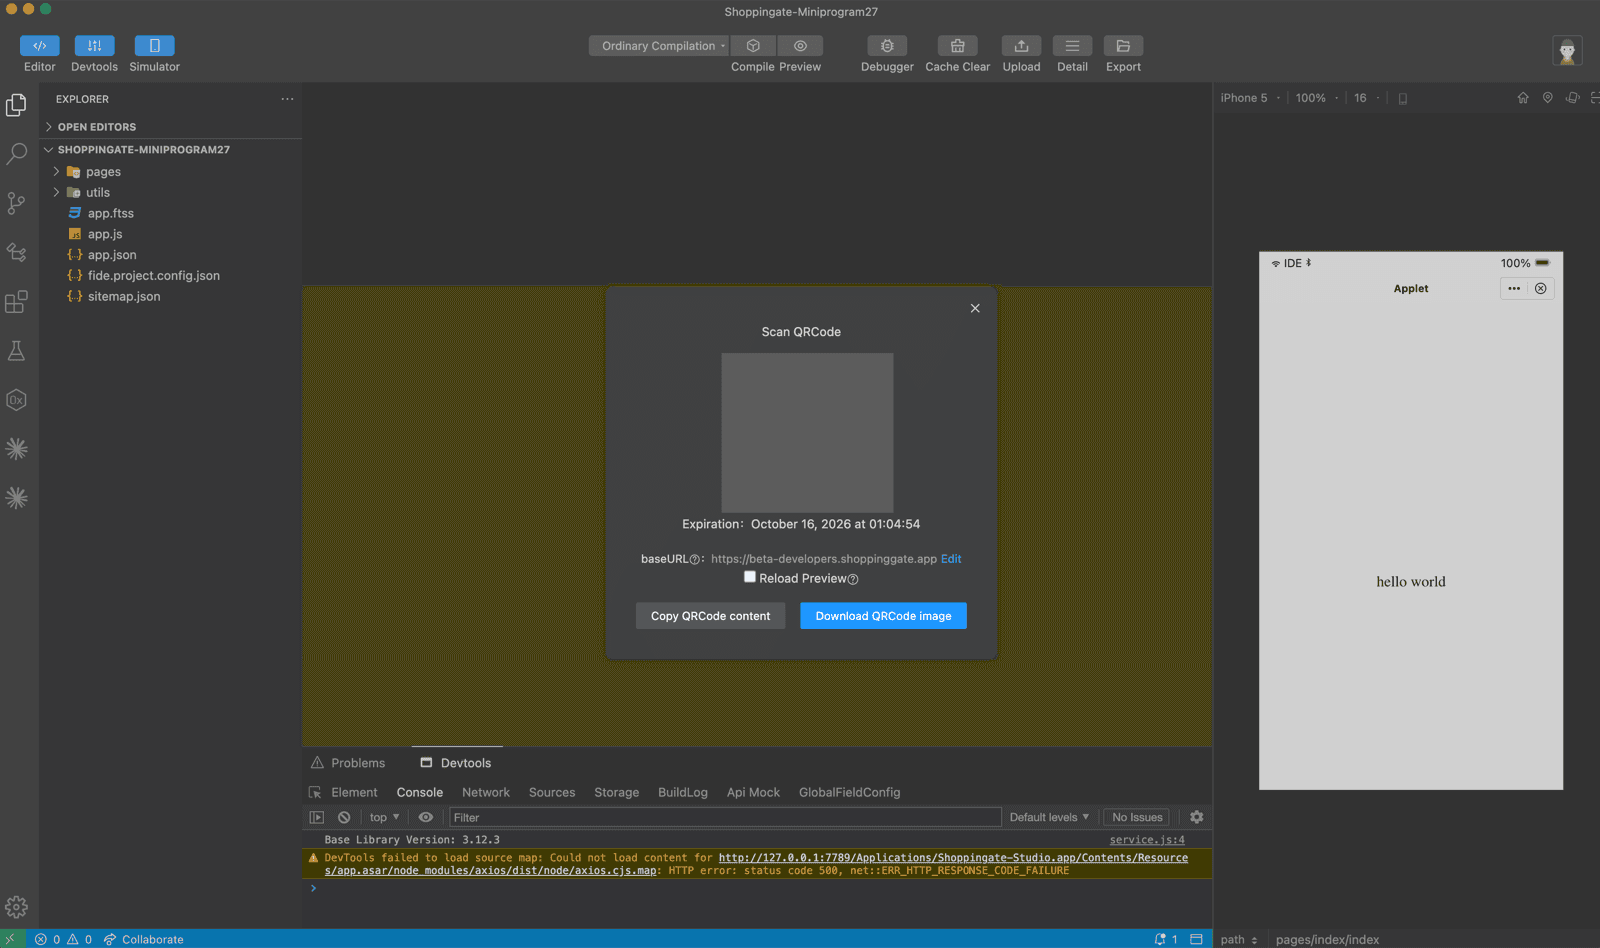Switch to the Storage devtools tab
This screenshot has width=1600, height=948.
tap(616, 792)
